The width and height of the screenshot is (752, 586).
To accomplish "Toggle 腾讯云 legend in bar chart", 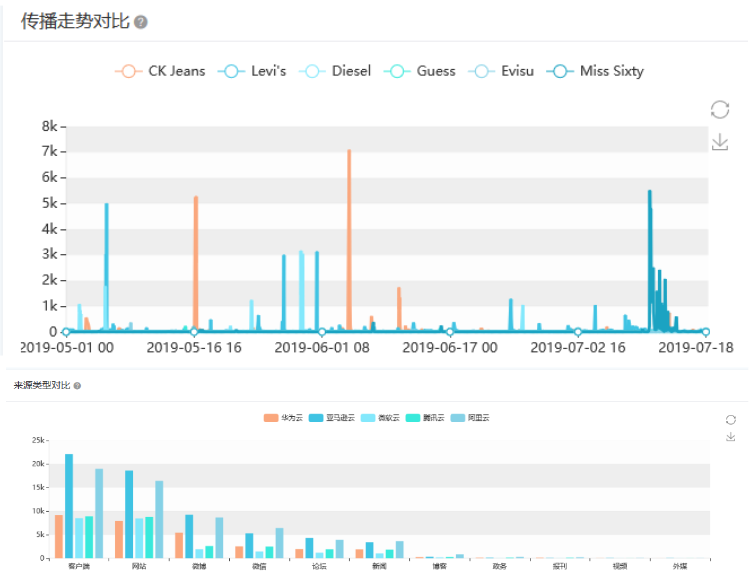I will tap(425, 418).
